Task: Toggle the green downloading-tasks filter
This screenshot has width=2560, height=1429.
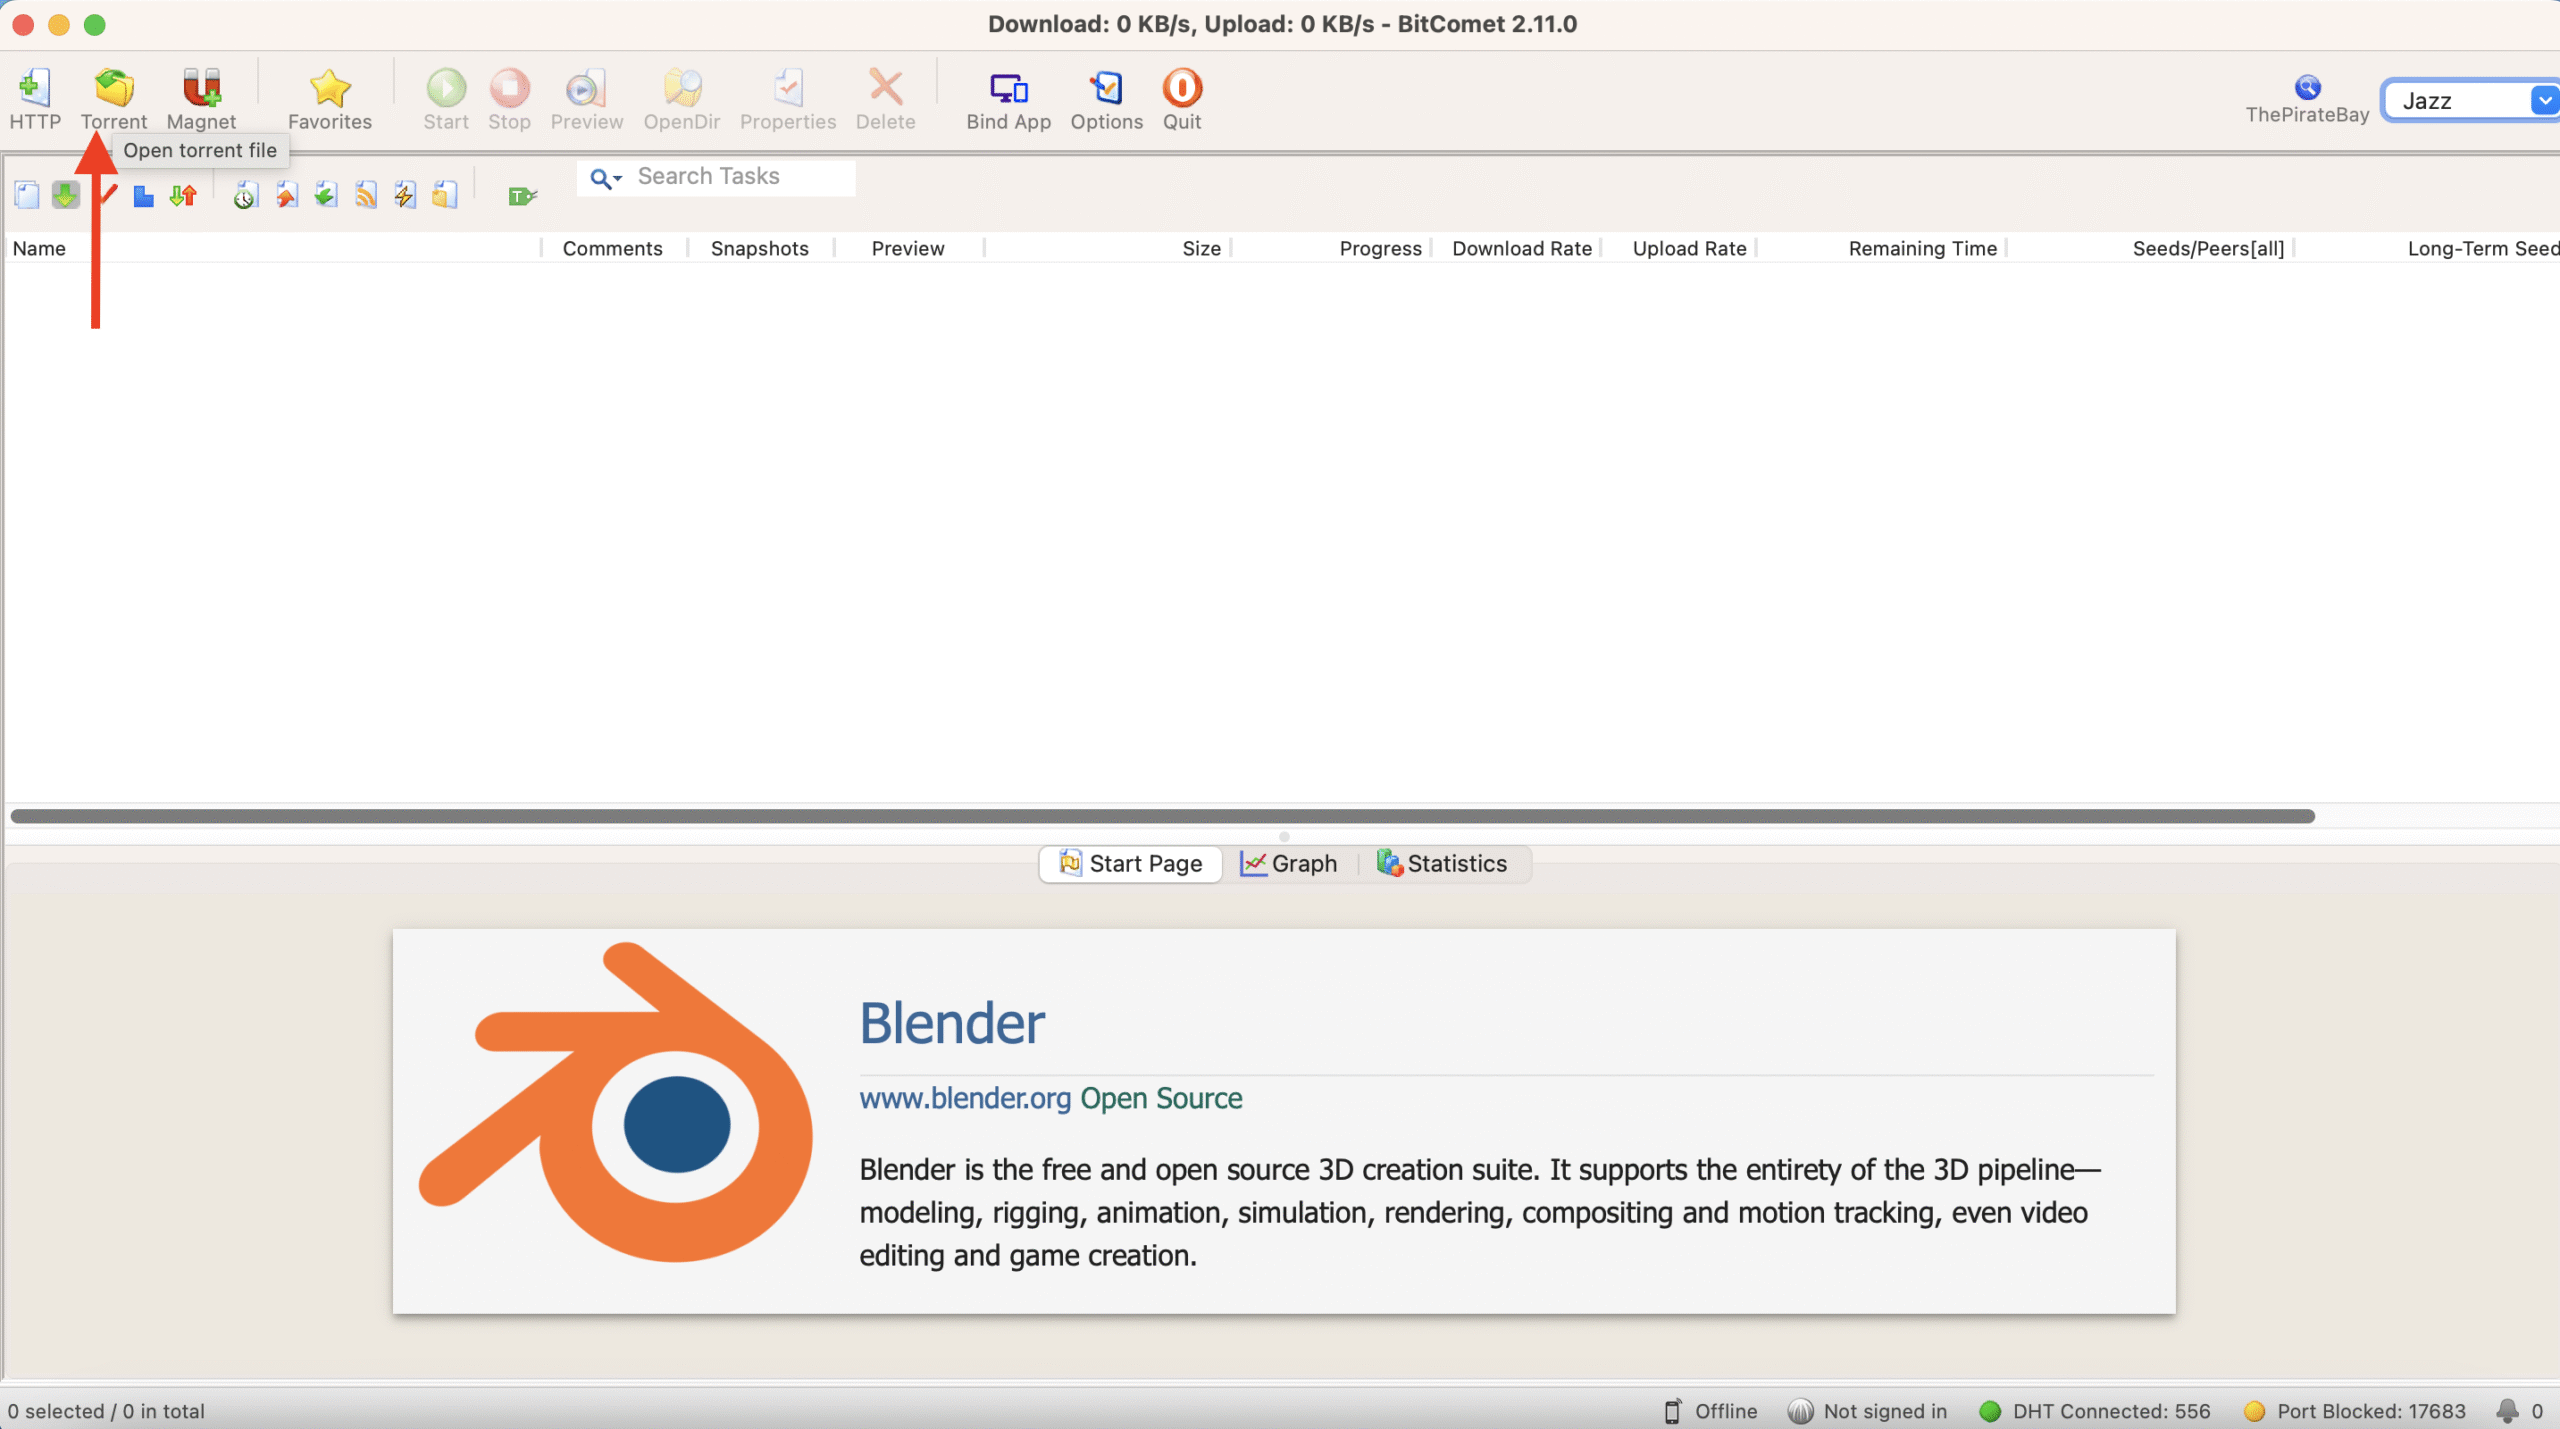Action: click(x=66, y=196)
